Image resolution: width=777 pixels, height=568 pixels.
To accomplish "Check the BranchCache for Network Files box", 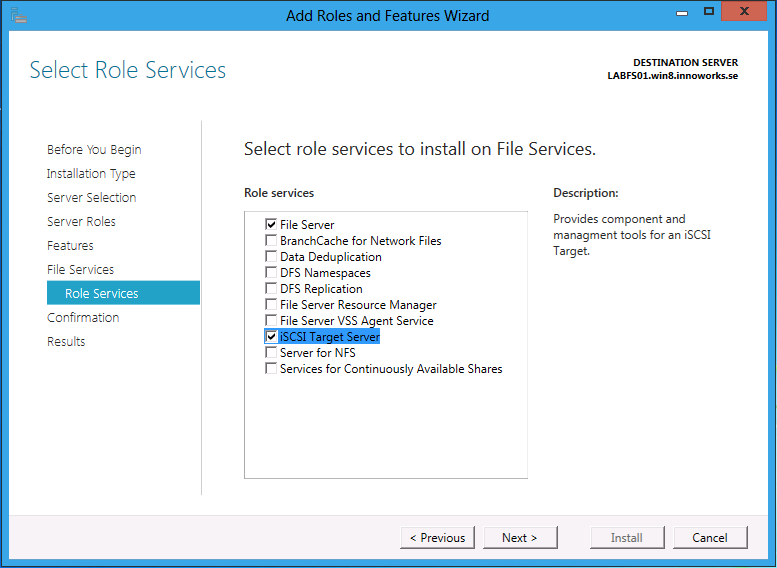I will coord(271,240).
